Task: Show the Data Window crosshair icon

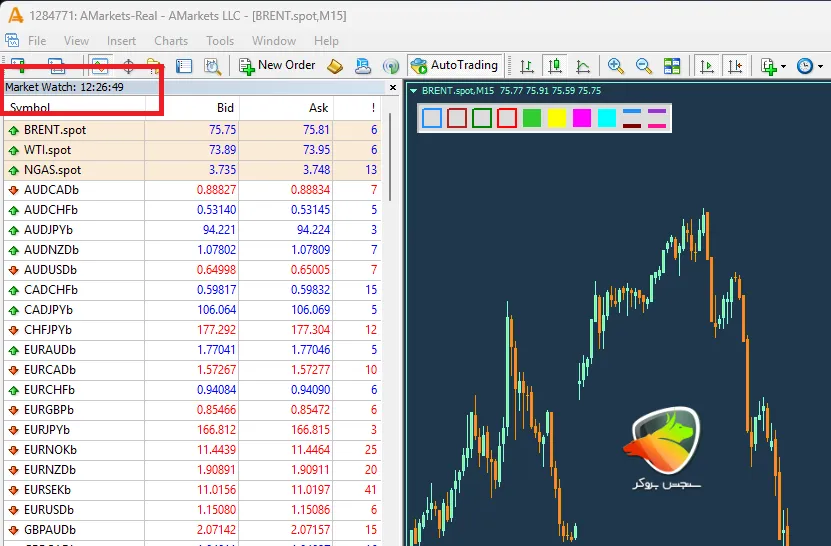Action: coord(128,66)
